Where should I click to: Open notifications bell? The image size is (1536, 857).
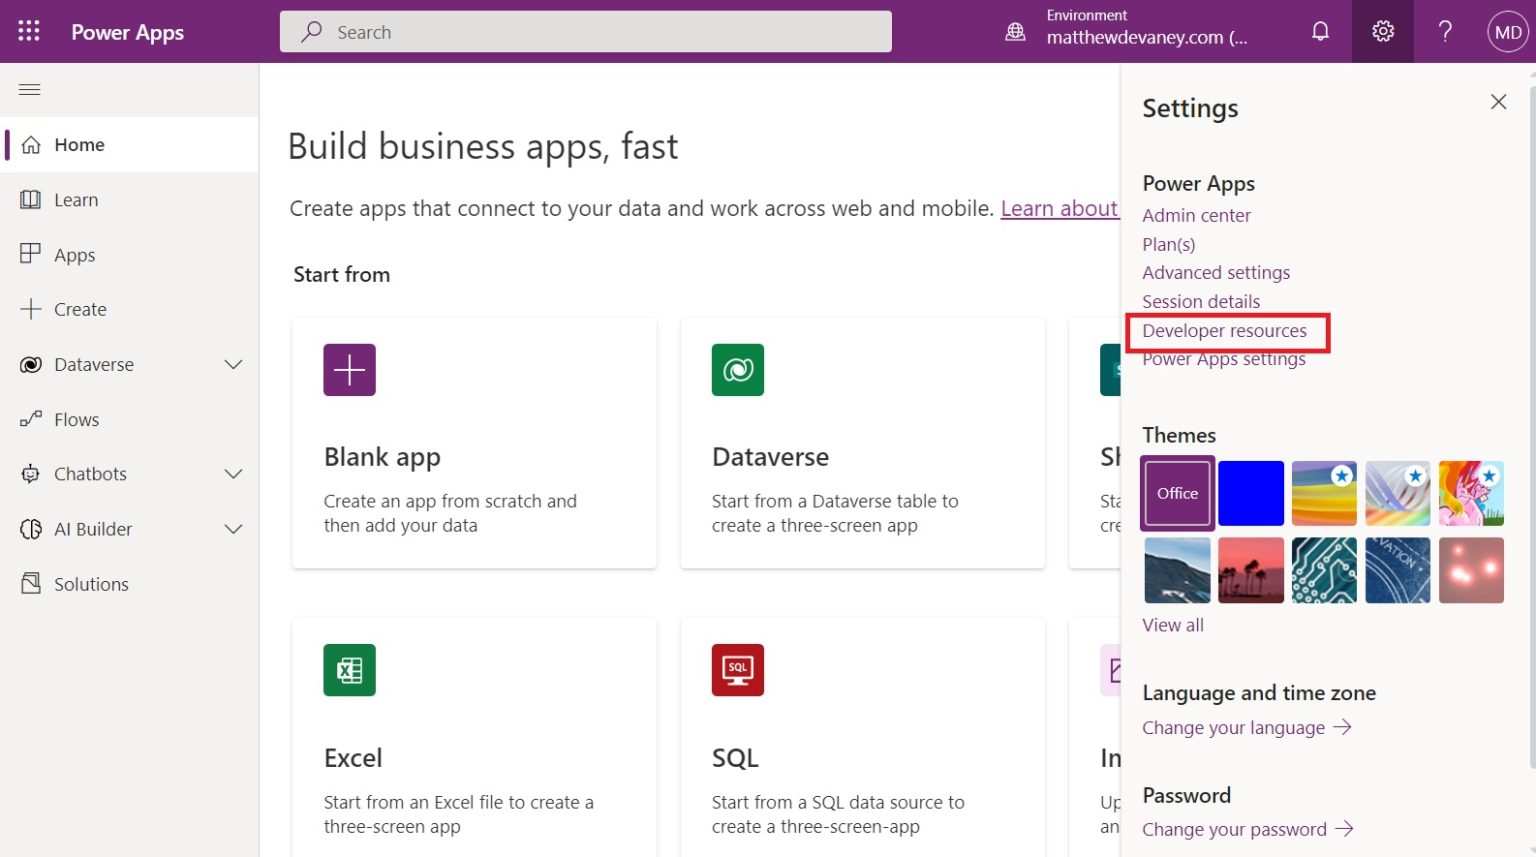(x=1320, y=31)
